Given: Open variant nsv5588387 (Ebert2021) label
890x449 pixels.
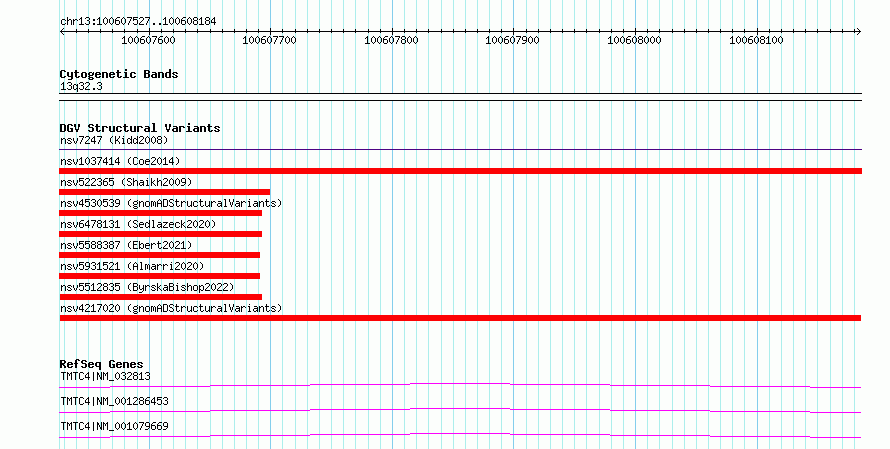Looking at the screenshot, I should pos(126,245).
